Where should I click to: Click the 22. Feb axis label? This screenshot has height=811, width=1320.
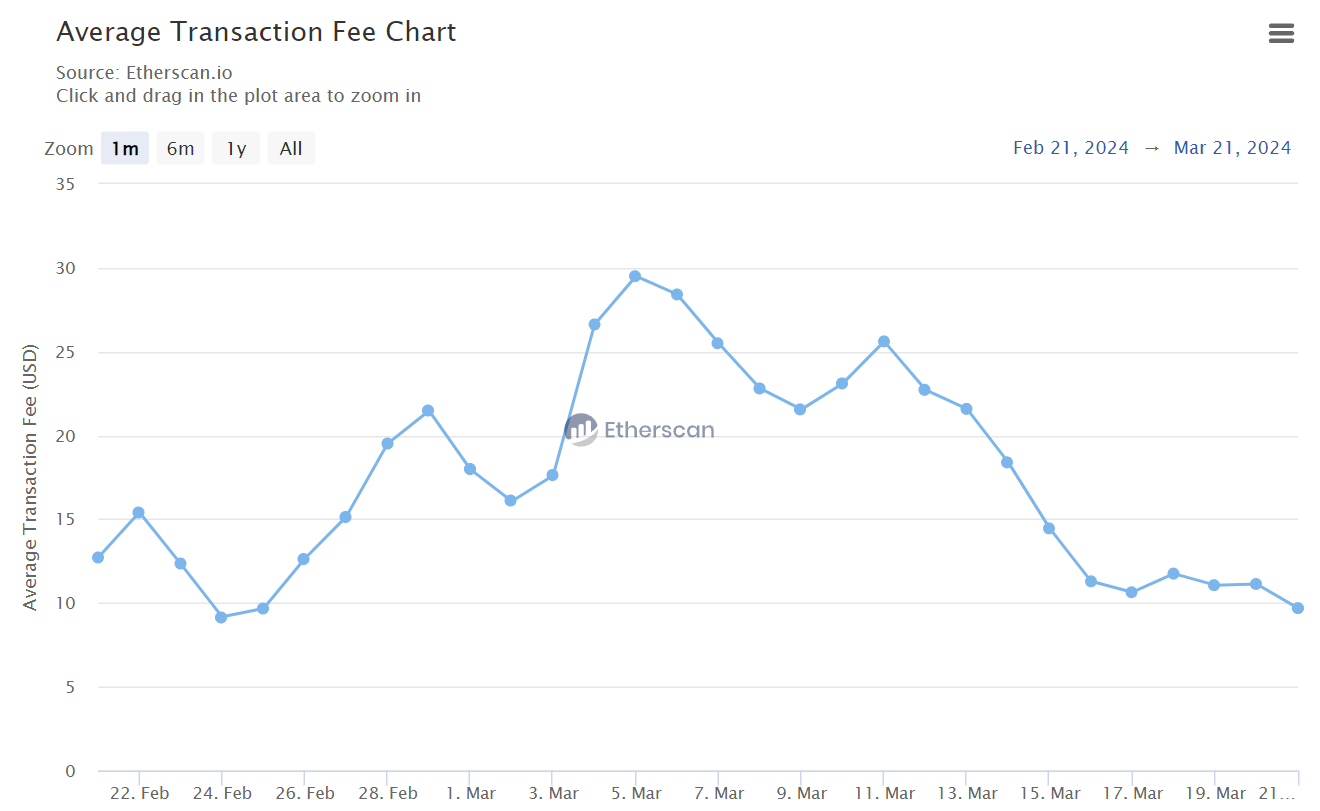click(140, 792)
